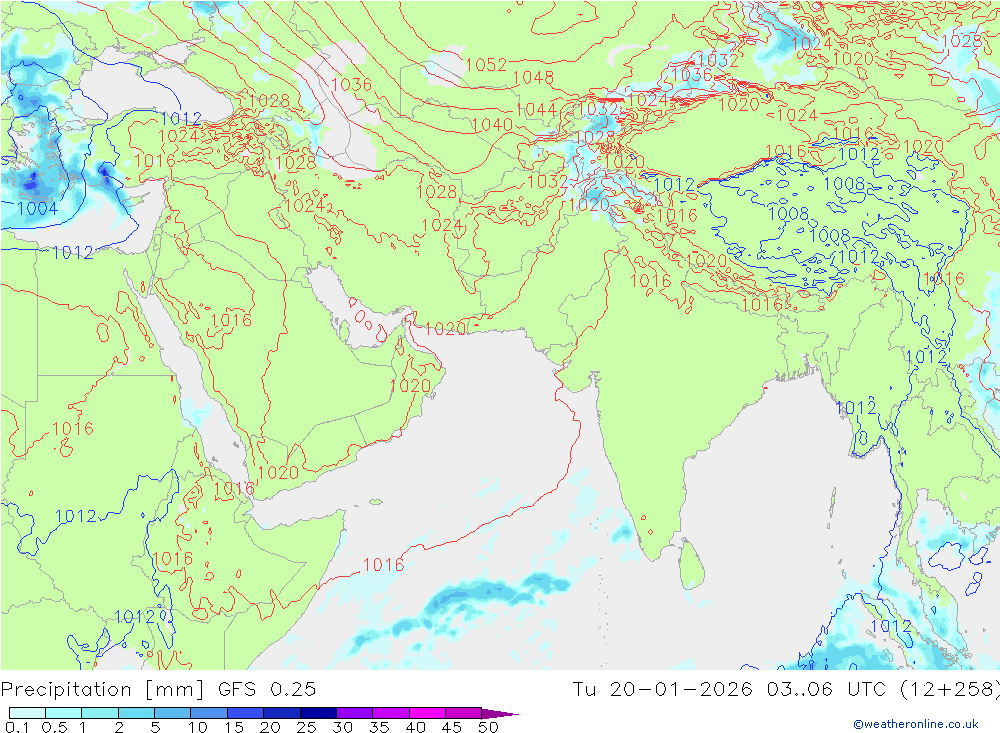Click the 1048 isobar label

[x=533, y=78]
